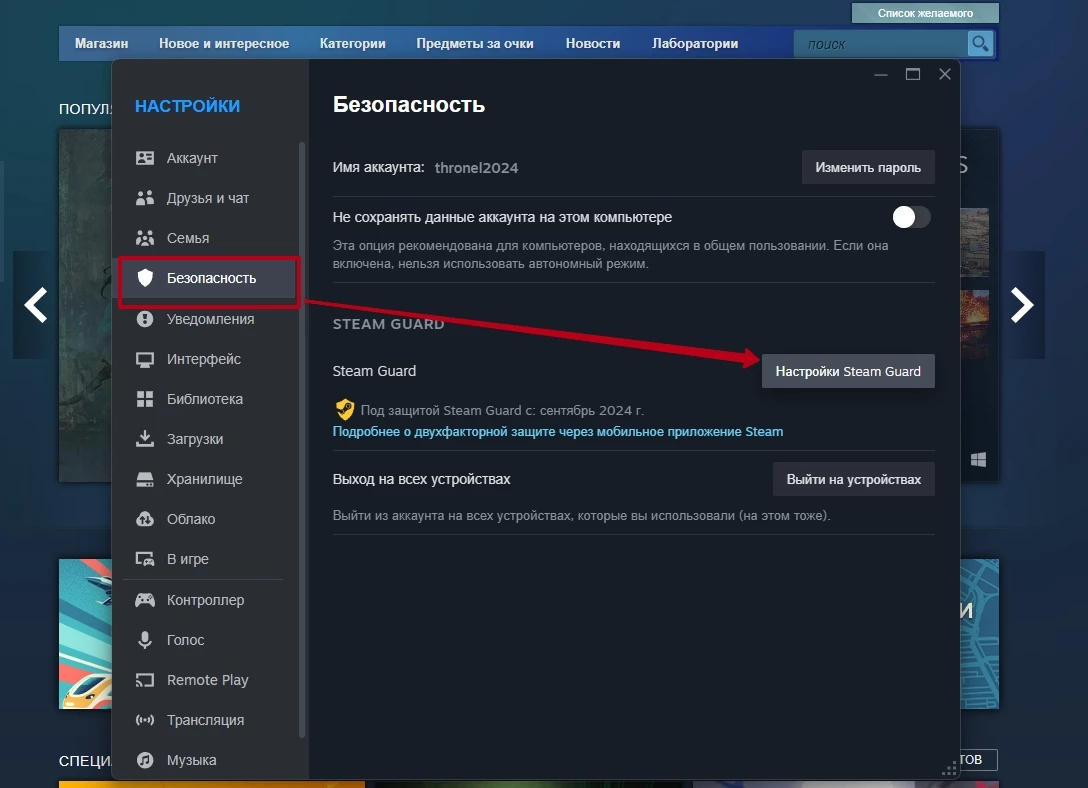Click the Interface monitor icon
Image resolution: width=1088 pixels, height=788 pixels.
click(144, 359)
